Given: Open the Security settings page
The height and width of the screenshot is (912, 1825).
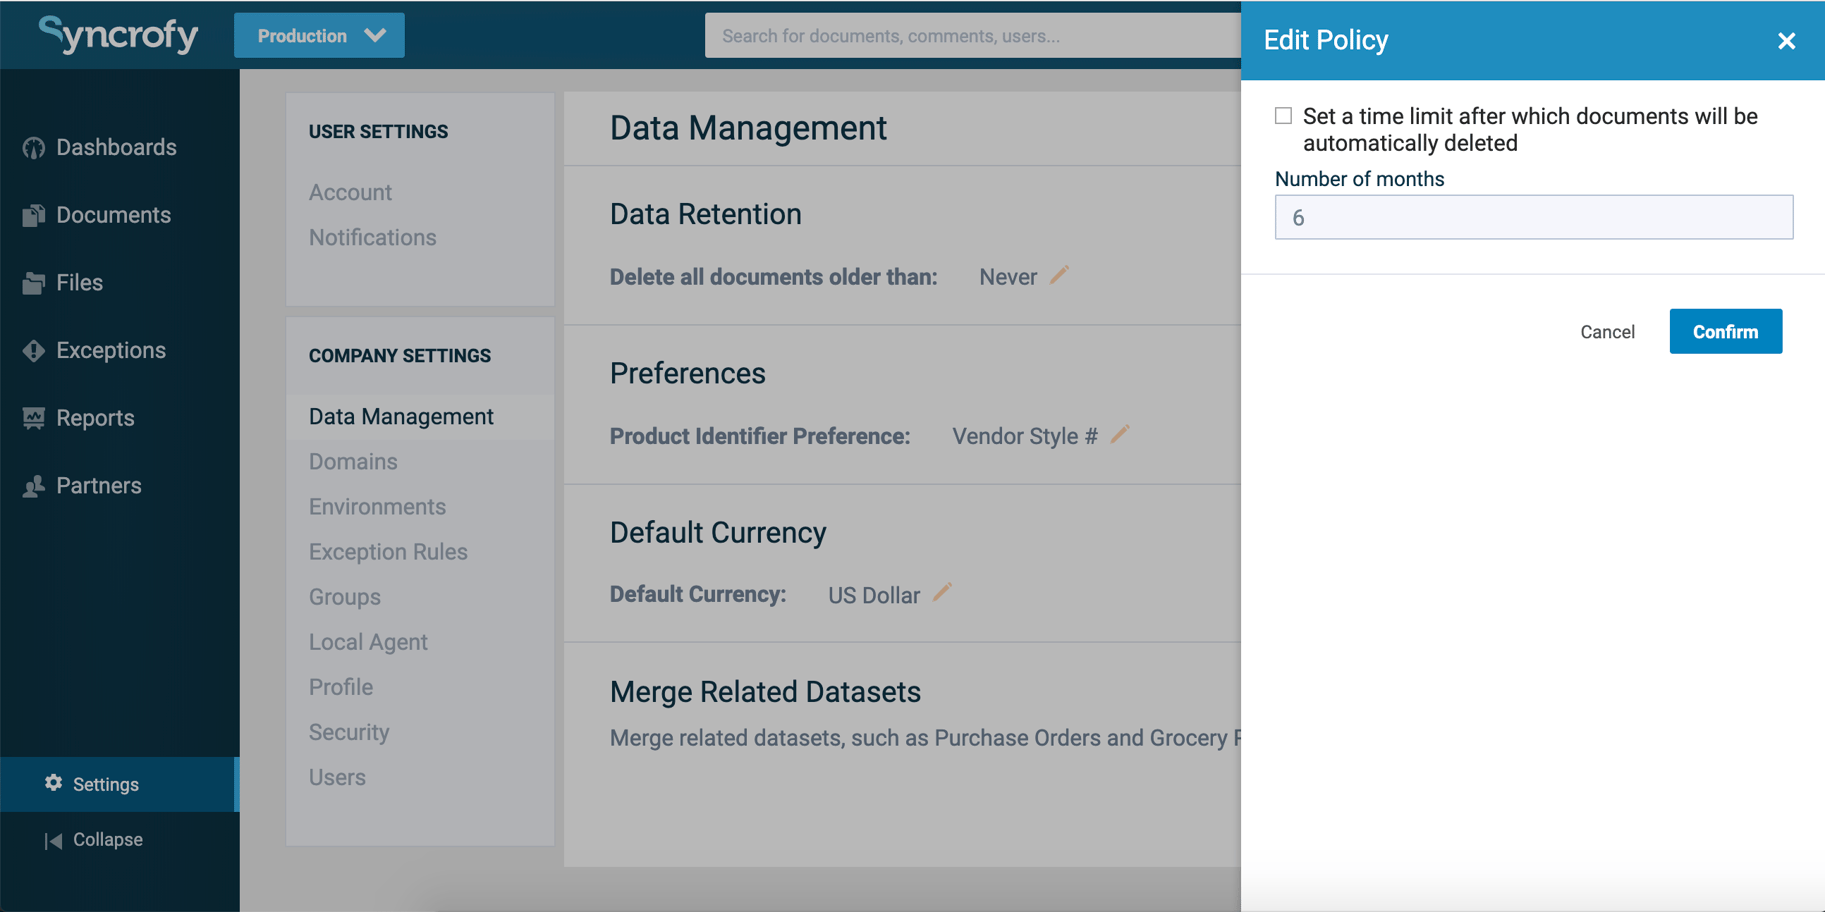Looking at the screenshot, I should point(349,731).
